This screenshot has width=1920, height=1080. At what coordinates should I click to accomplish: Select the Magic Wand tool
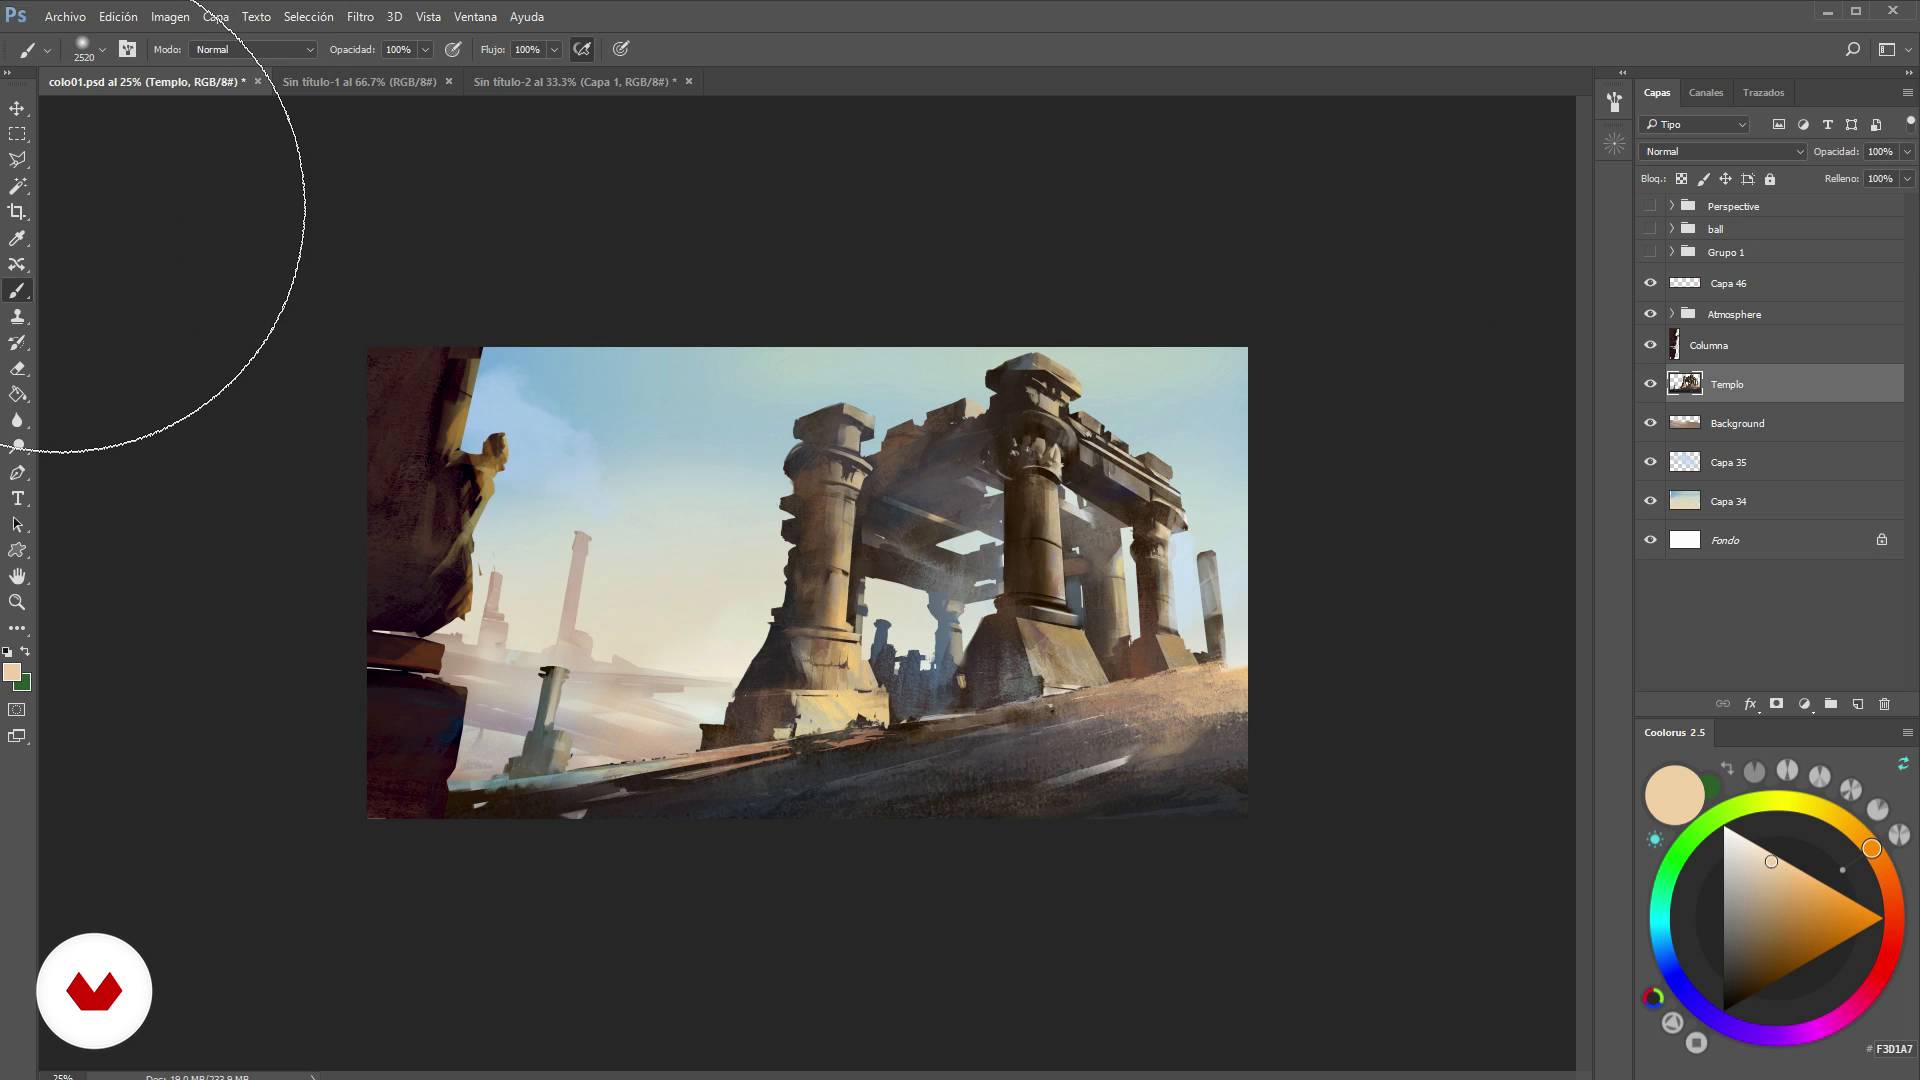17,186
